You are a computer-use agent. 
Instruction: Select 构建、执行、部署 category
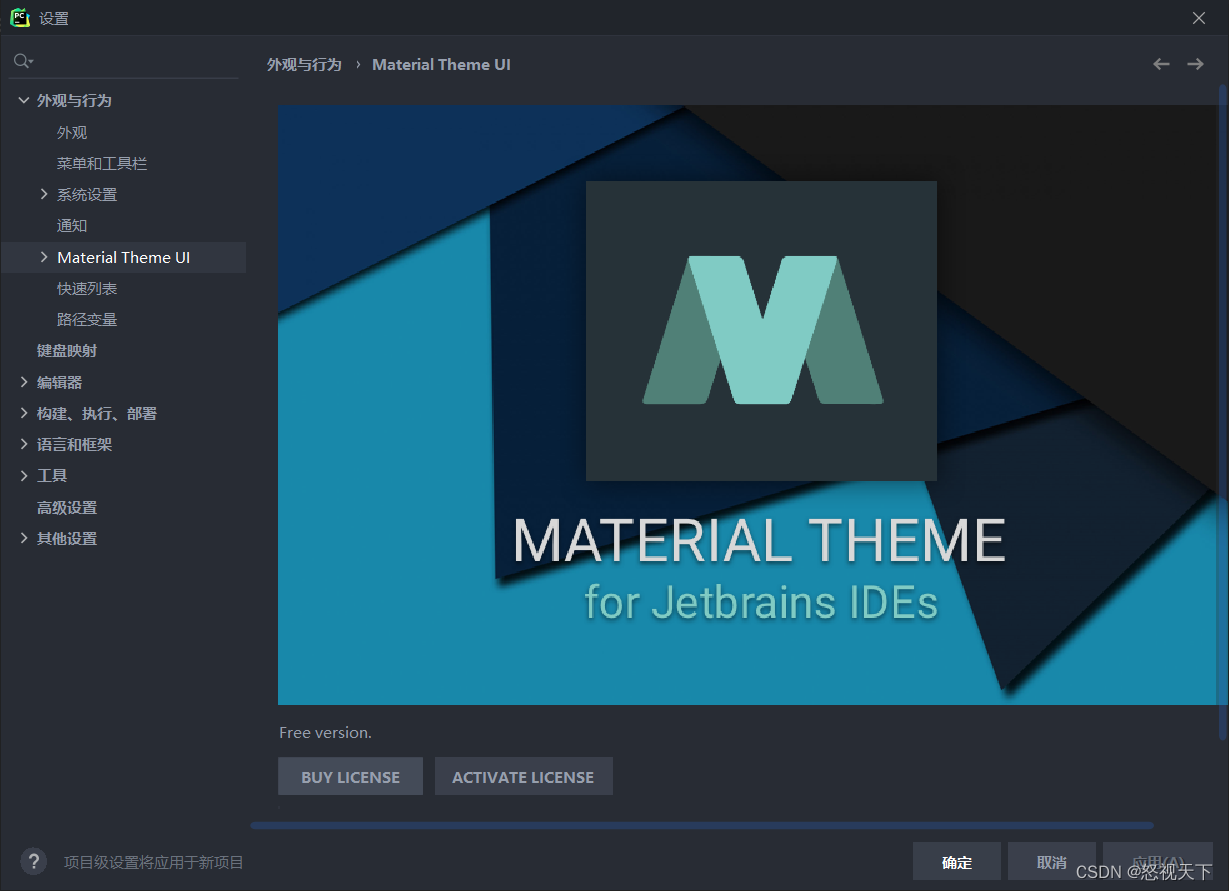pyautogui.click(x=97, y=413)
